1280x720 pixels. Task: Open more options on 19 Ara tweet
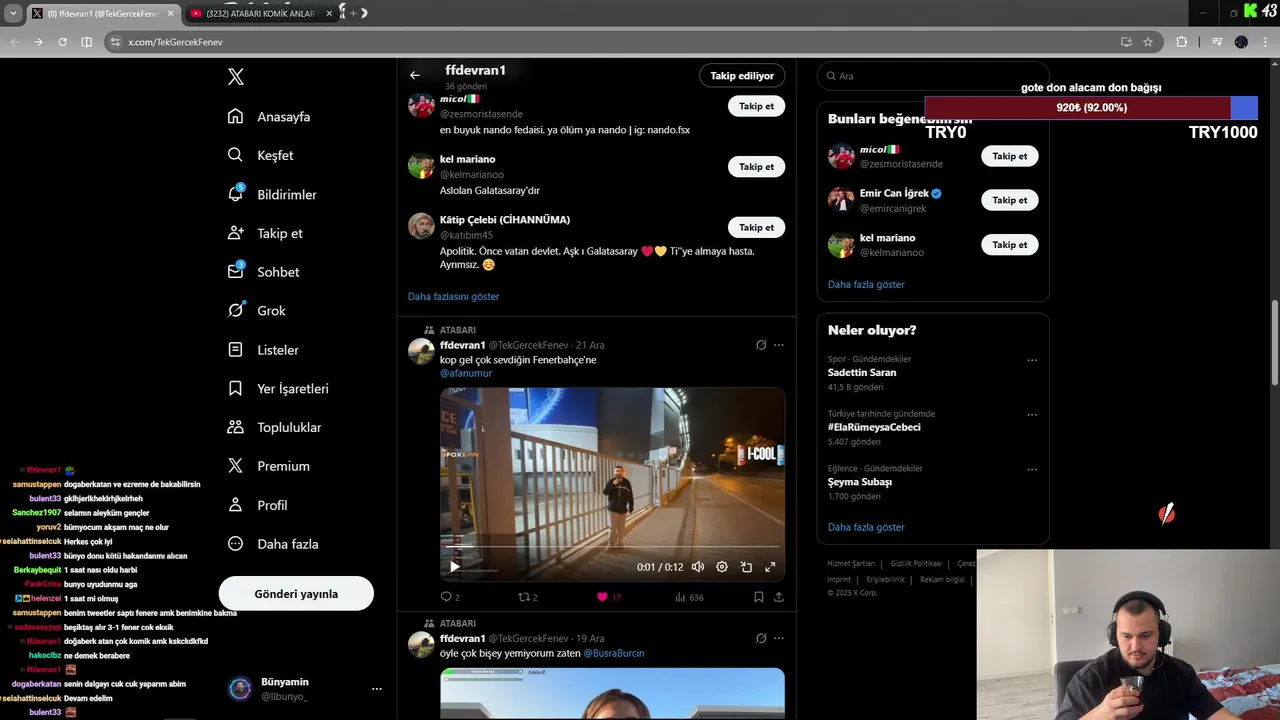pyautogui.click(x=779, y=638)
